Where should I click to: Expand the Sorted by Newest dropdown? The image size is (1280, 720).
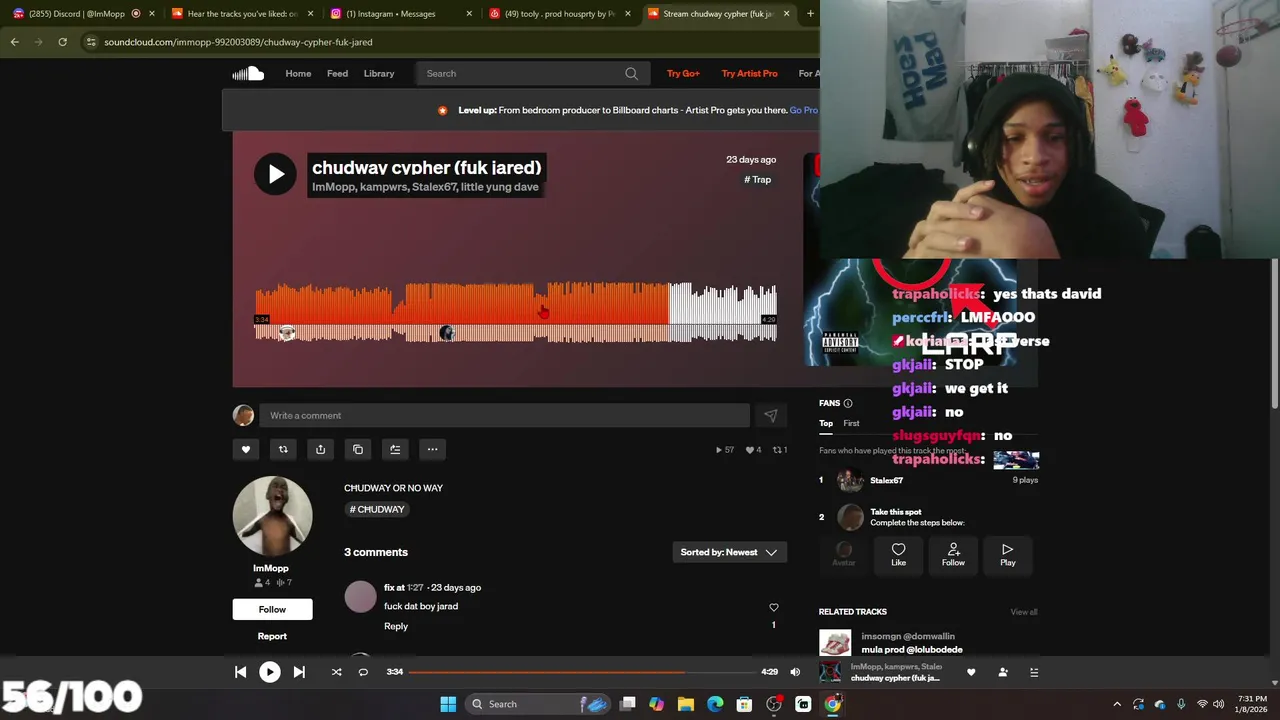tap(729, 552)
